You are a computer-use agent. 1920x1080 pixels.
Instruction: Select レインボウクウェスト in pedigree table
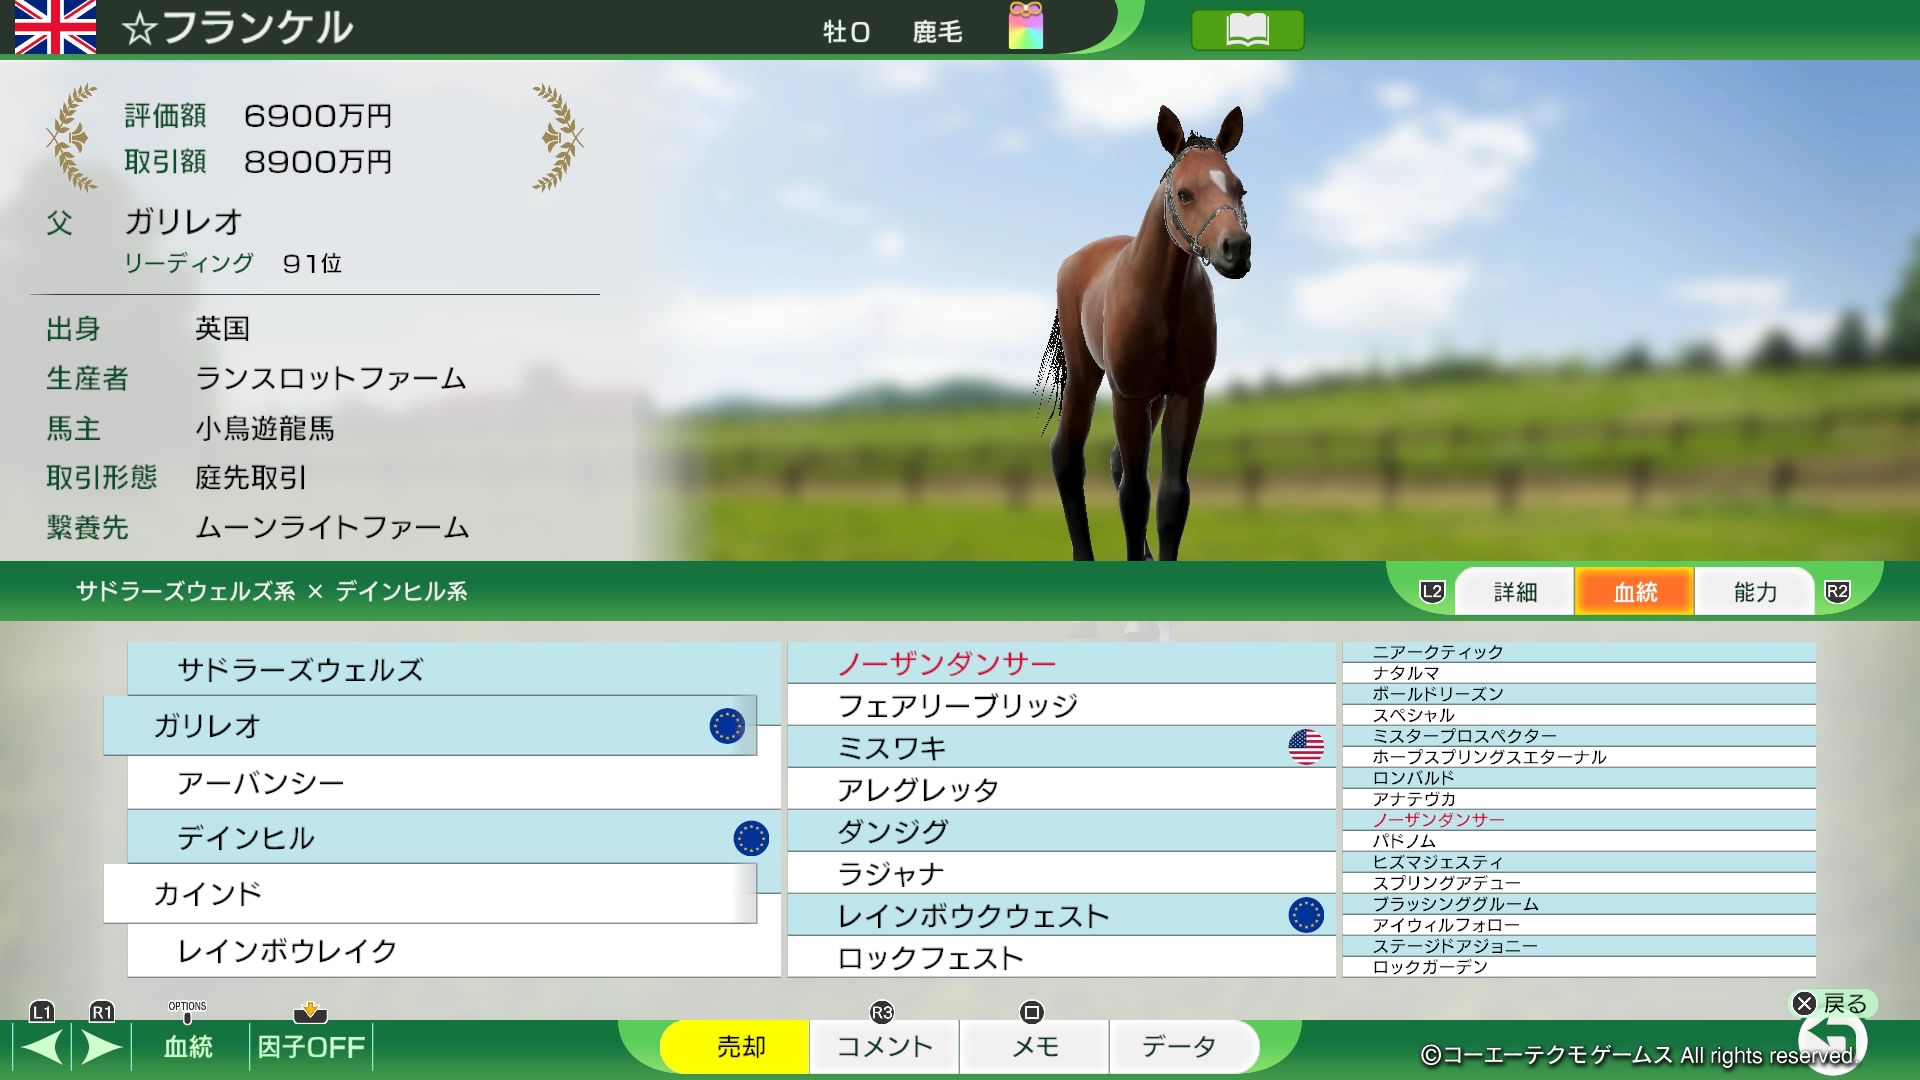click(1062, 915)
